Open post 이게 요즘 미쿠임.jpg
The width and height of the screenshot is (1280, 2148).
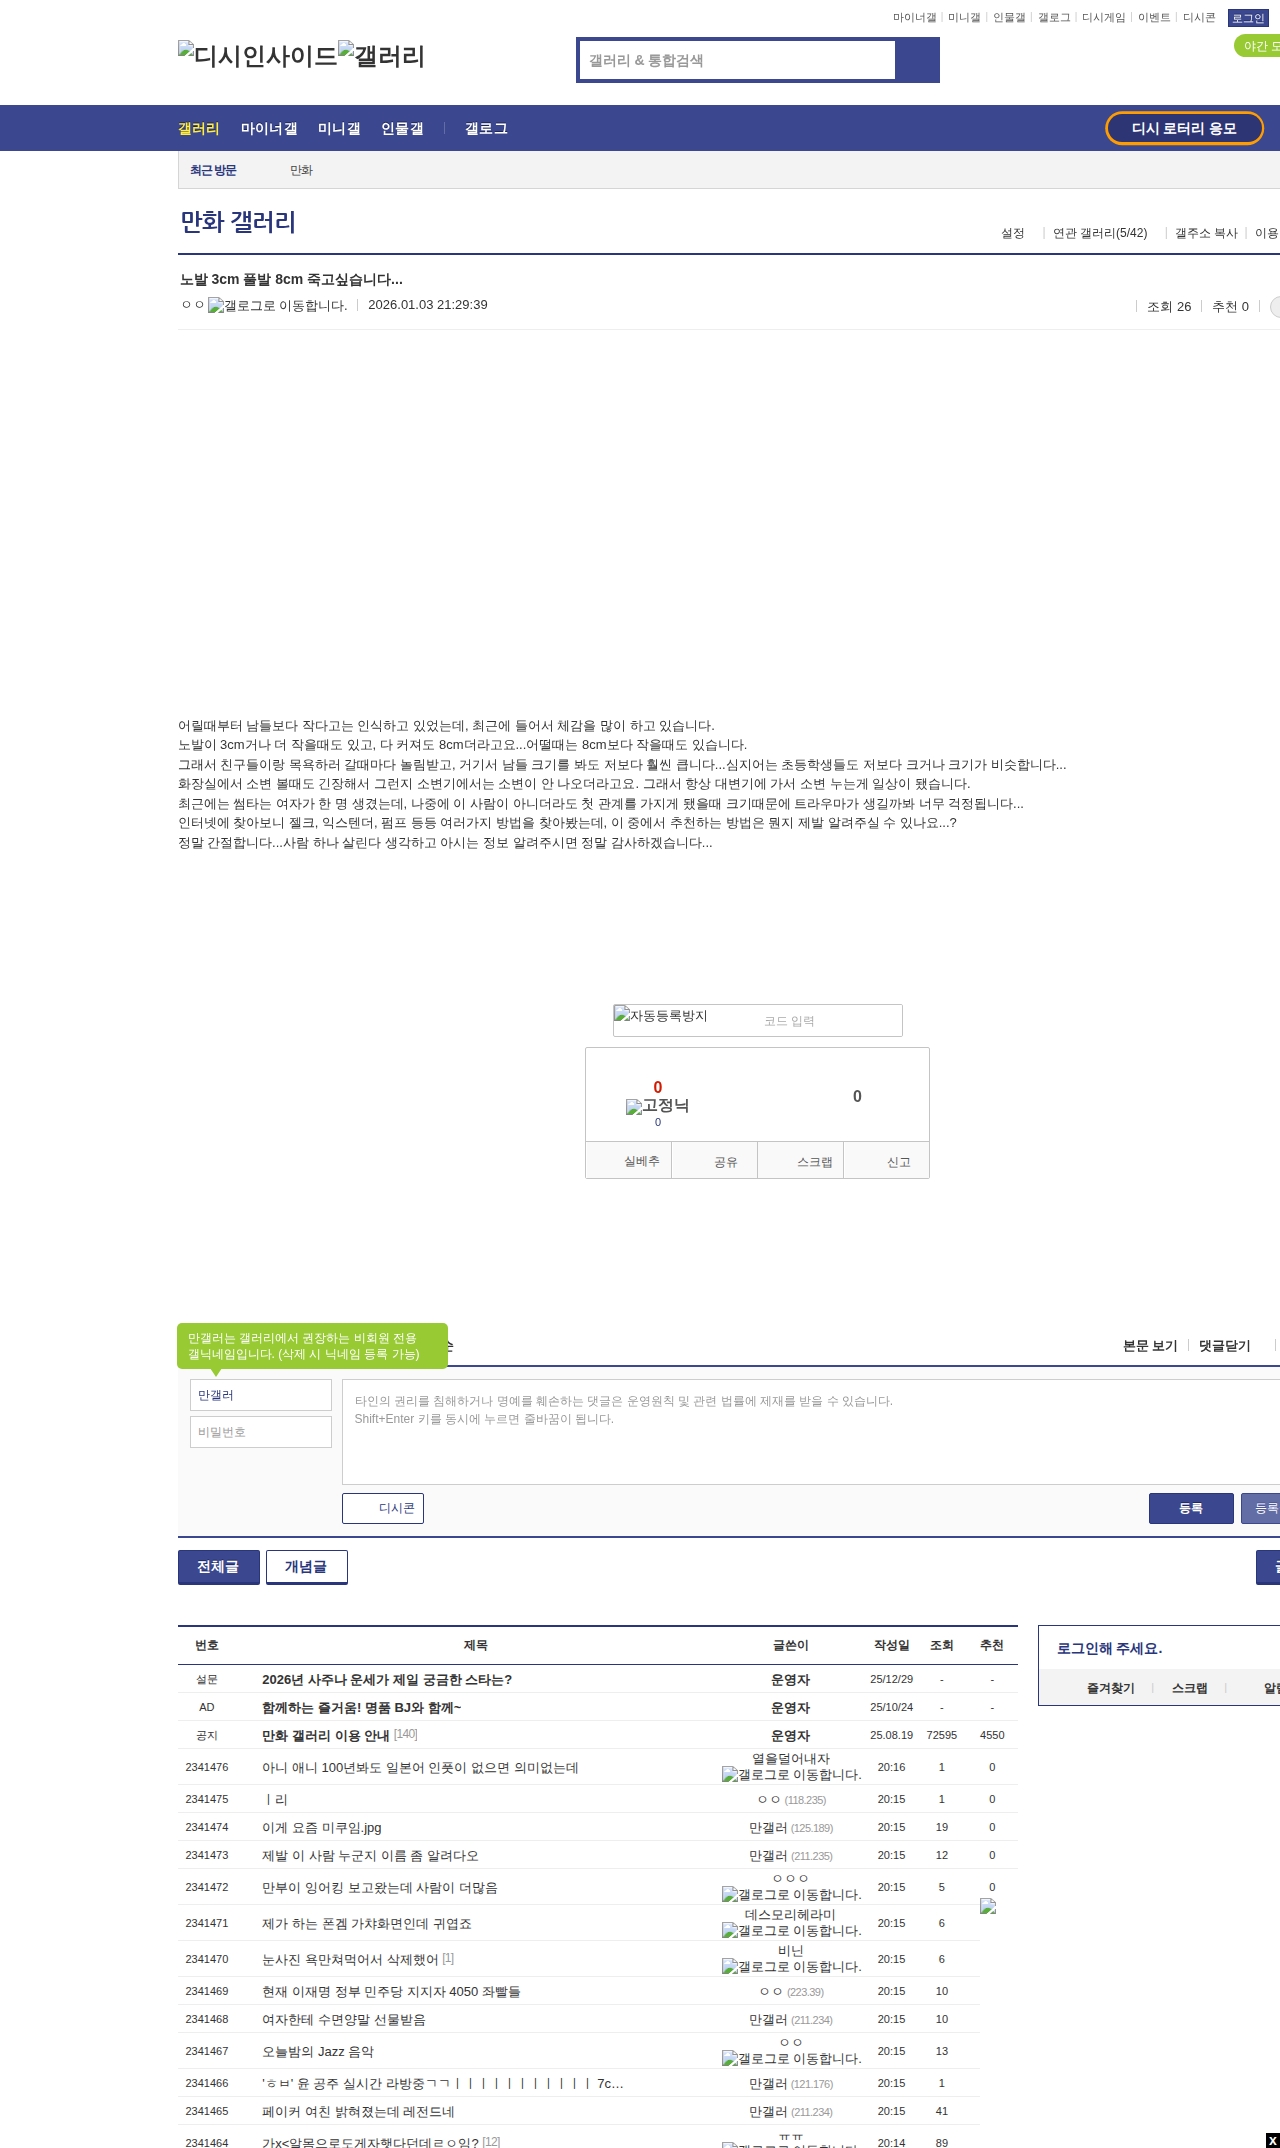coord(322,1828)
